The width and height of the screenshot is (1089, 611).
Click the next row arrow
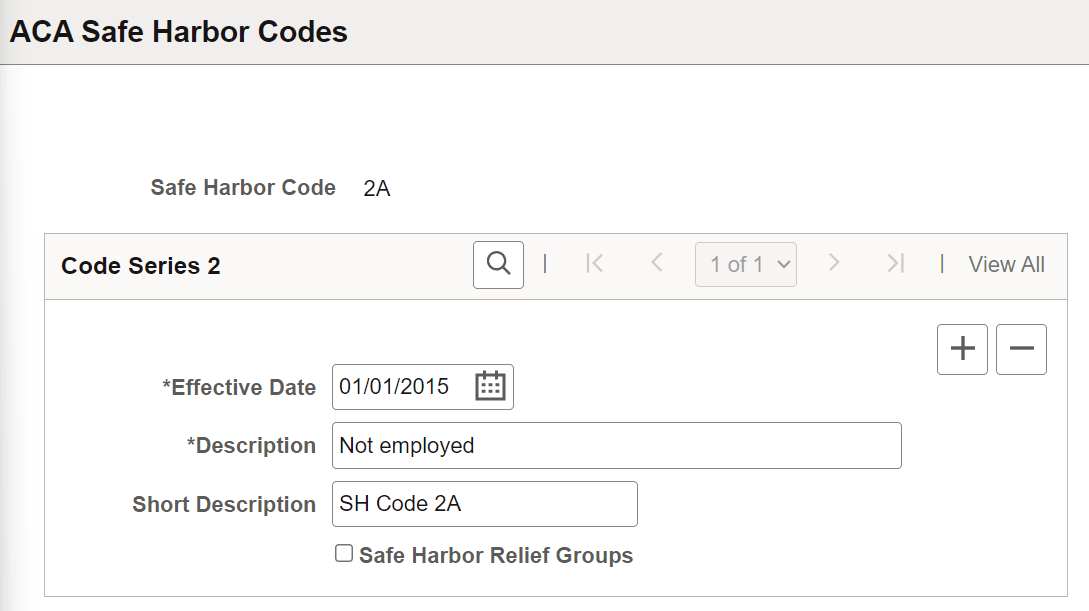[x=834, y=263]
